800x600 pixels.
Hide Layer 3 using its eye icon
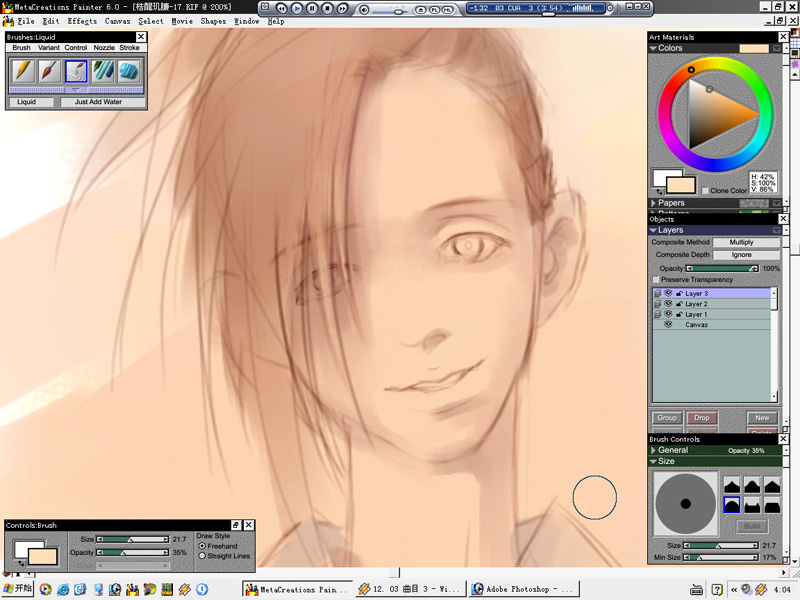click(x=668, y=293)
